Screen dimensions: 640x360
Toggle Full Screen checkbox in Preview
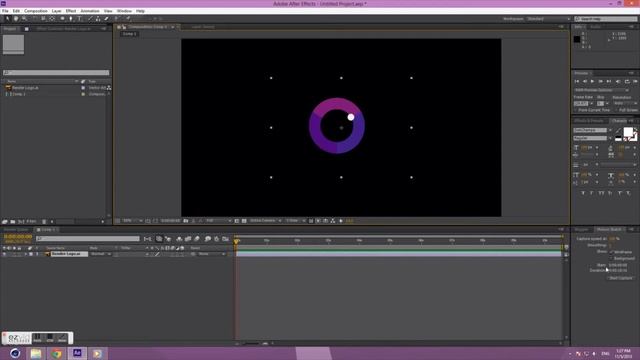coord(616,110)
